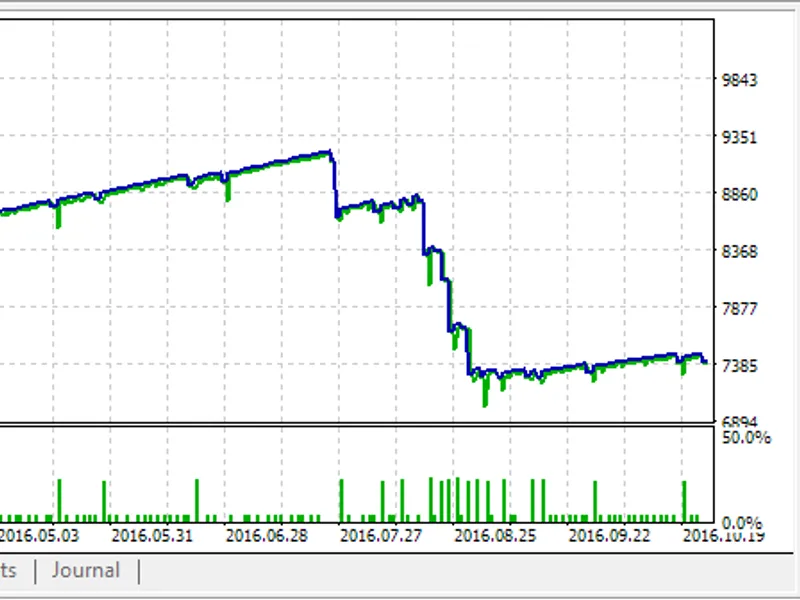The height and width of the screenshot is (600, 800).
Task: Click the 7877 axis value
Action: (739, 309)
